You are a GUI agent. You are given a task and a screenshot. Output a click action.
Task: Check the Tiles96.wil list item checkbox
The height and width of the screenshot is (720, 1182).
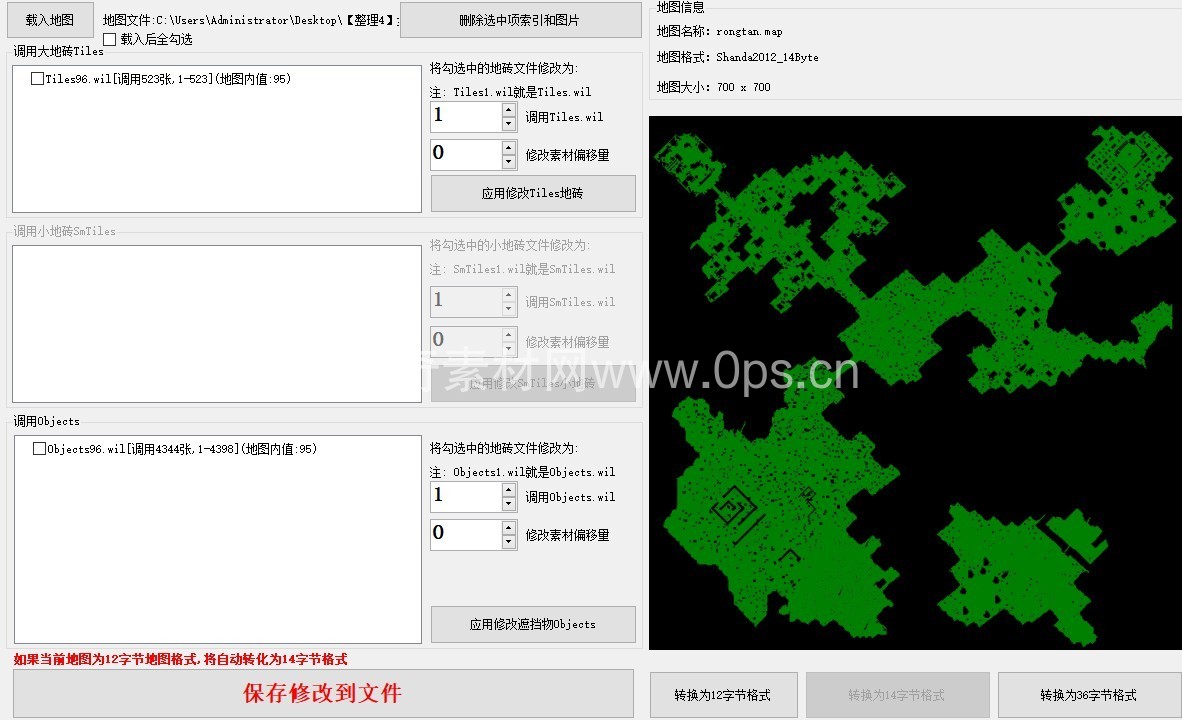(x=37, y=79)
